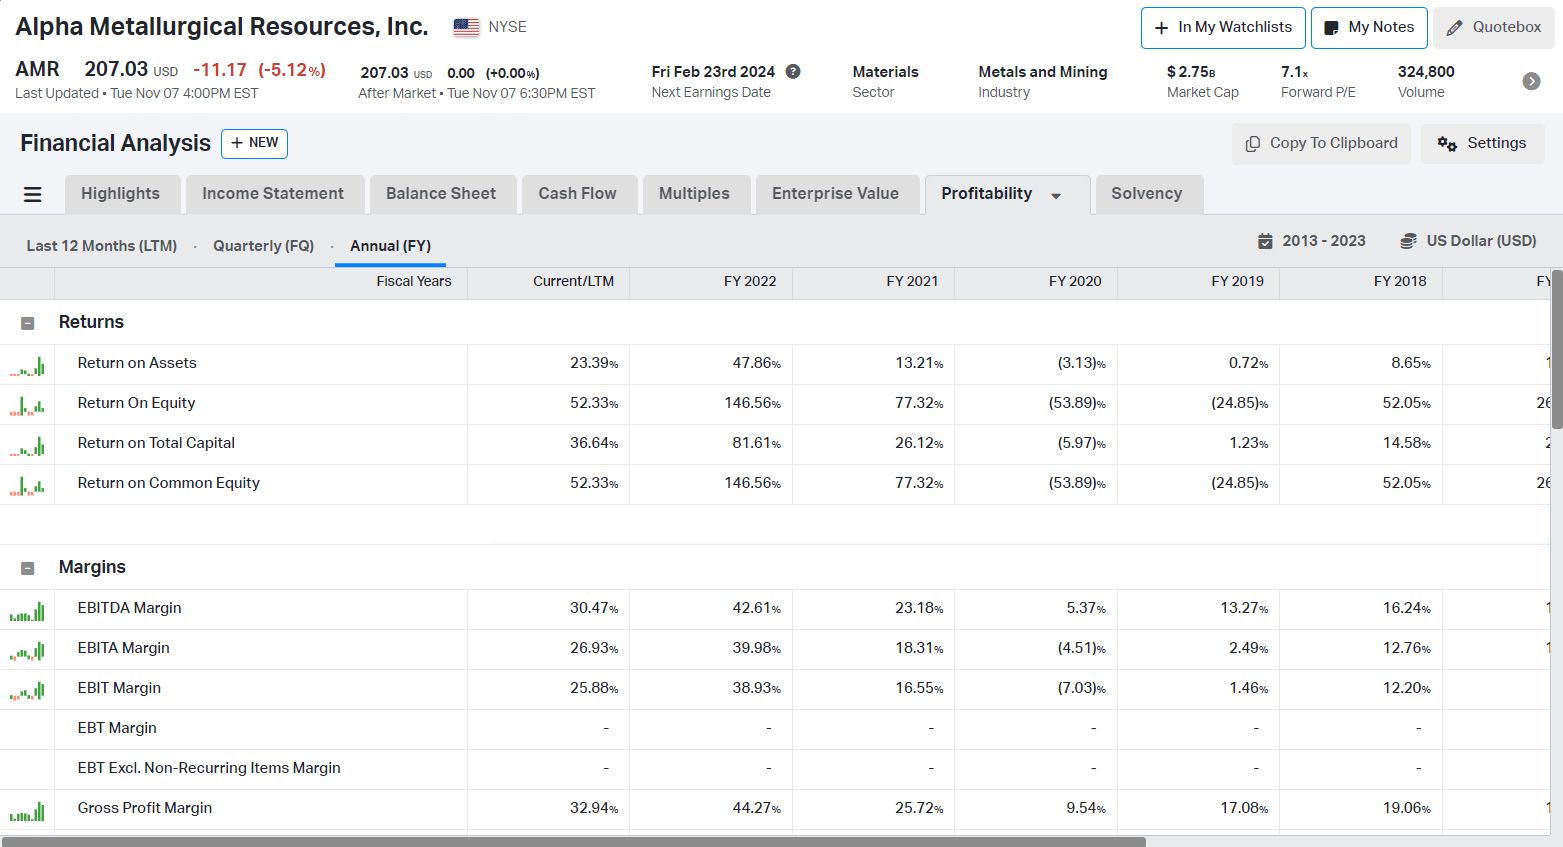Select Quarterly (FQ) period
The image size is (1563, 847).
point(264,246)
